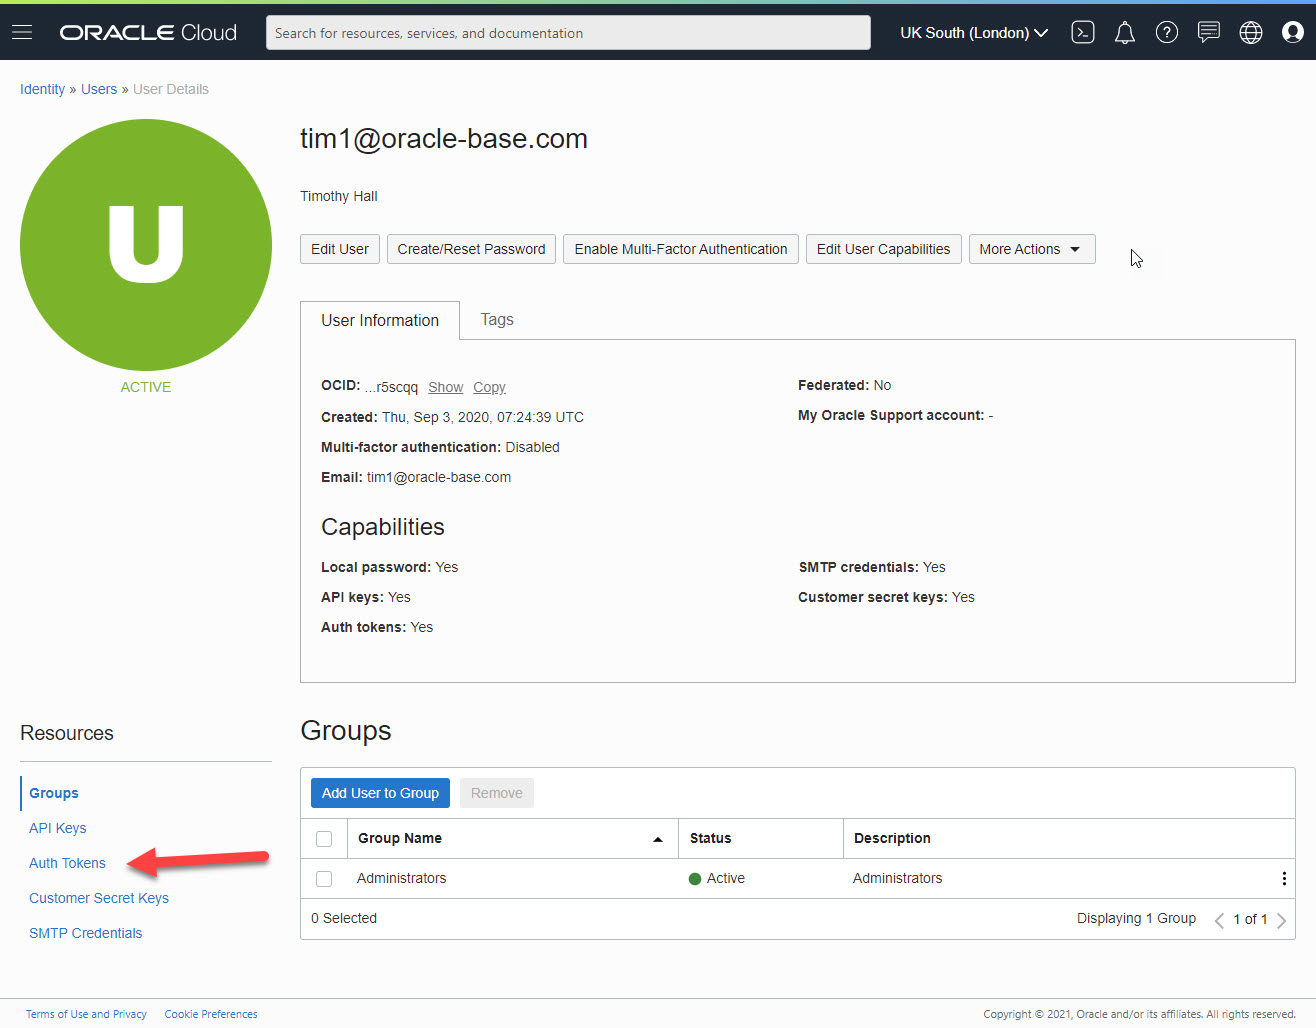1316x1028 pixels.
Task: Select Groups in Resources list
Action: (x=54, y=793)
